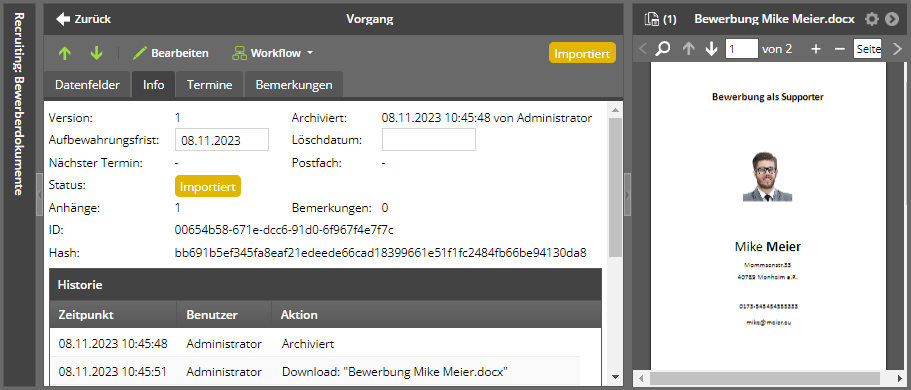Open the attachments list icon (1)
Screen dimensions: 911x390
[660, 19]
